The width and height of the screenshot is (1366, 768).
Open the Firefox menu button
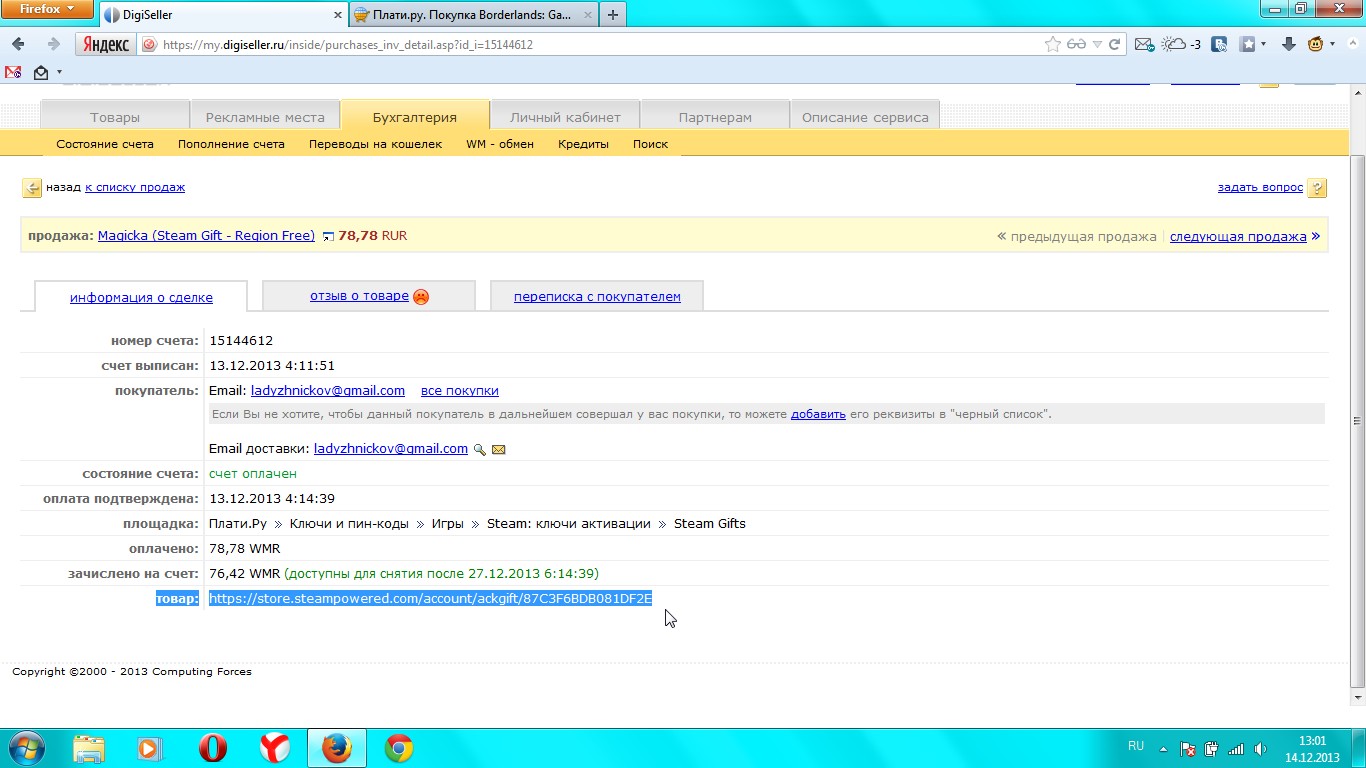click(47, 9)
